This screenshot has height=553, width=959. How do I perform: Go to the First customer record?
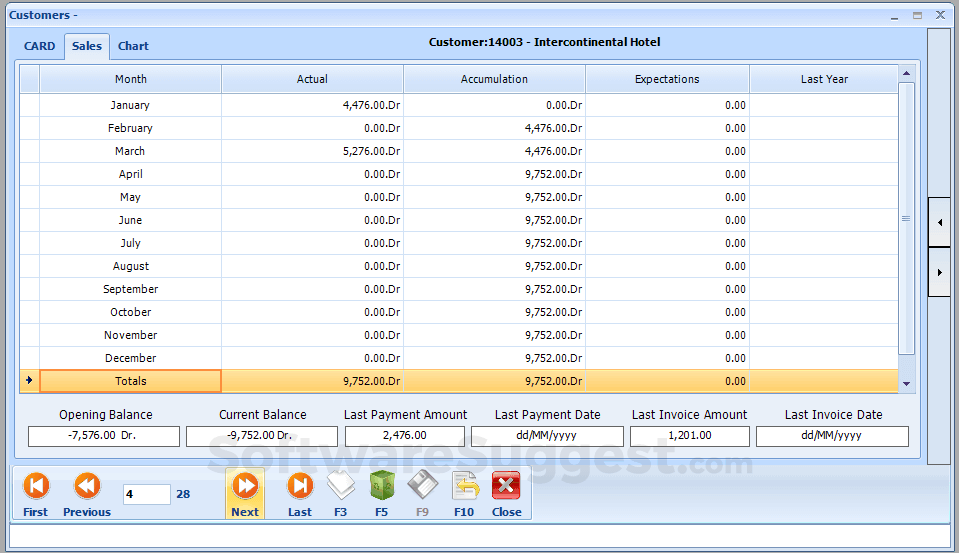point(36,494)
